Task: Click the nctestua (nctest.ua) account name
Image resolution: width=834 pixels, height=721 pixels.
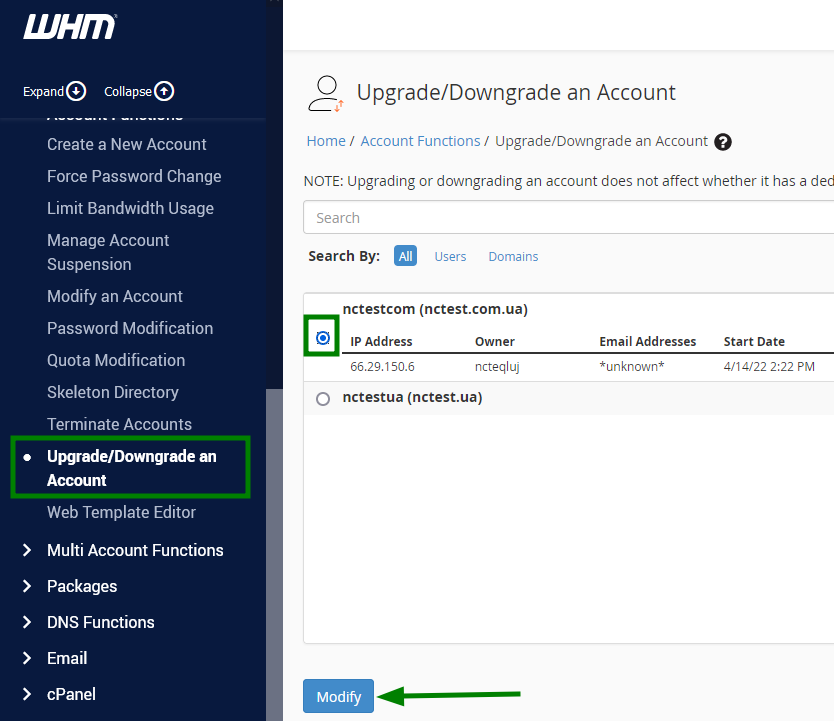Action: [412, 397]
